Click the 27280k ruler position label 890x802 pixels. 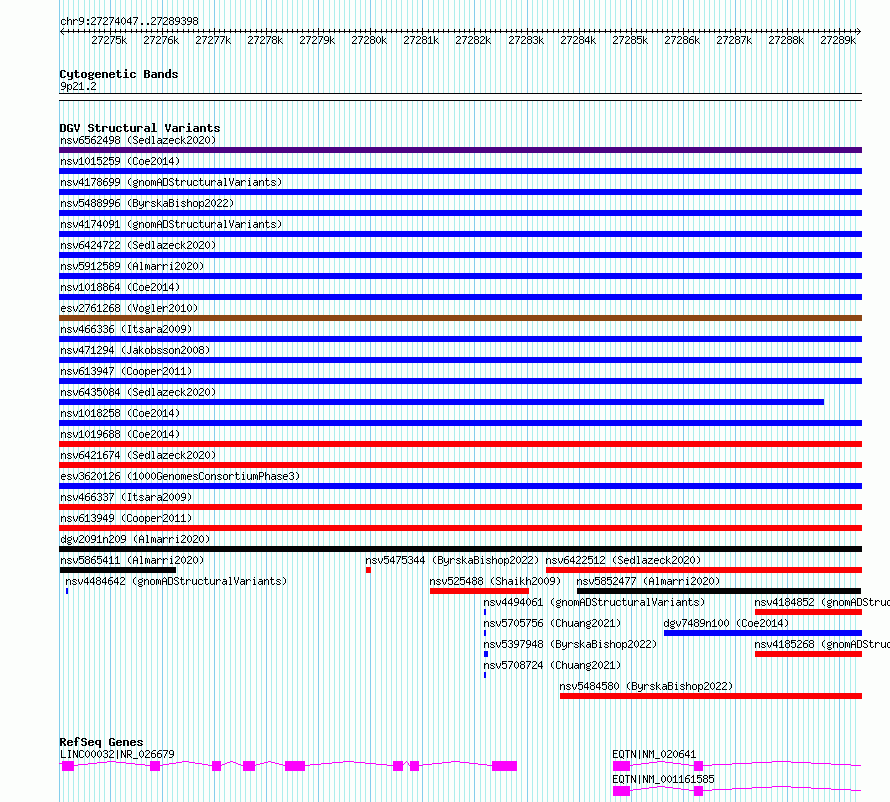point(369,40)
